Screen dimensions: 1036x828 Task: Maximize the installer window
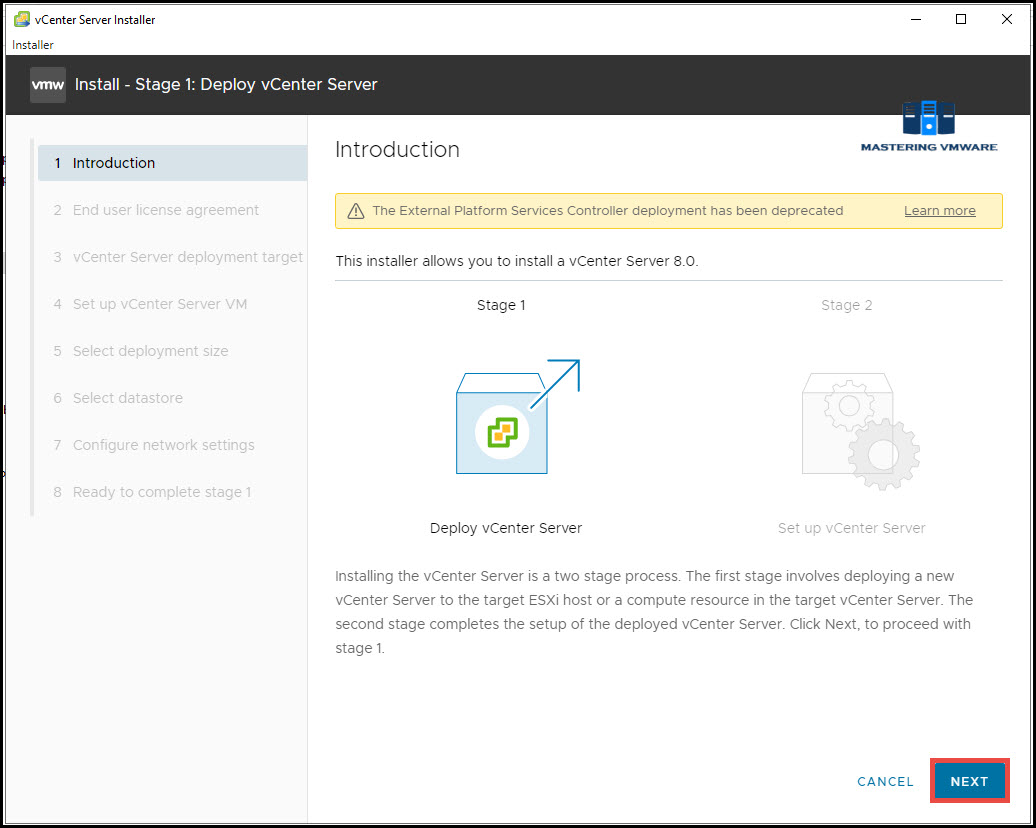[961, 19]
